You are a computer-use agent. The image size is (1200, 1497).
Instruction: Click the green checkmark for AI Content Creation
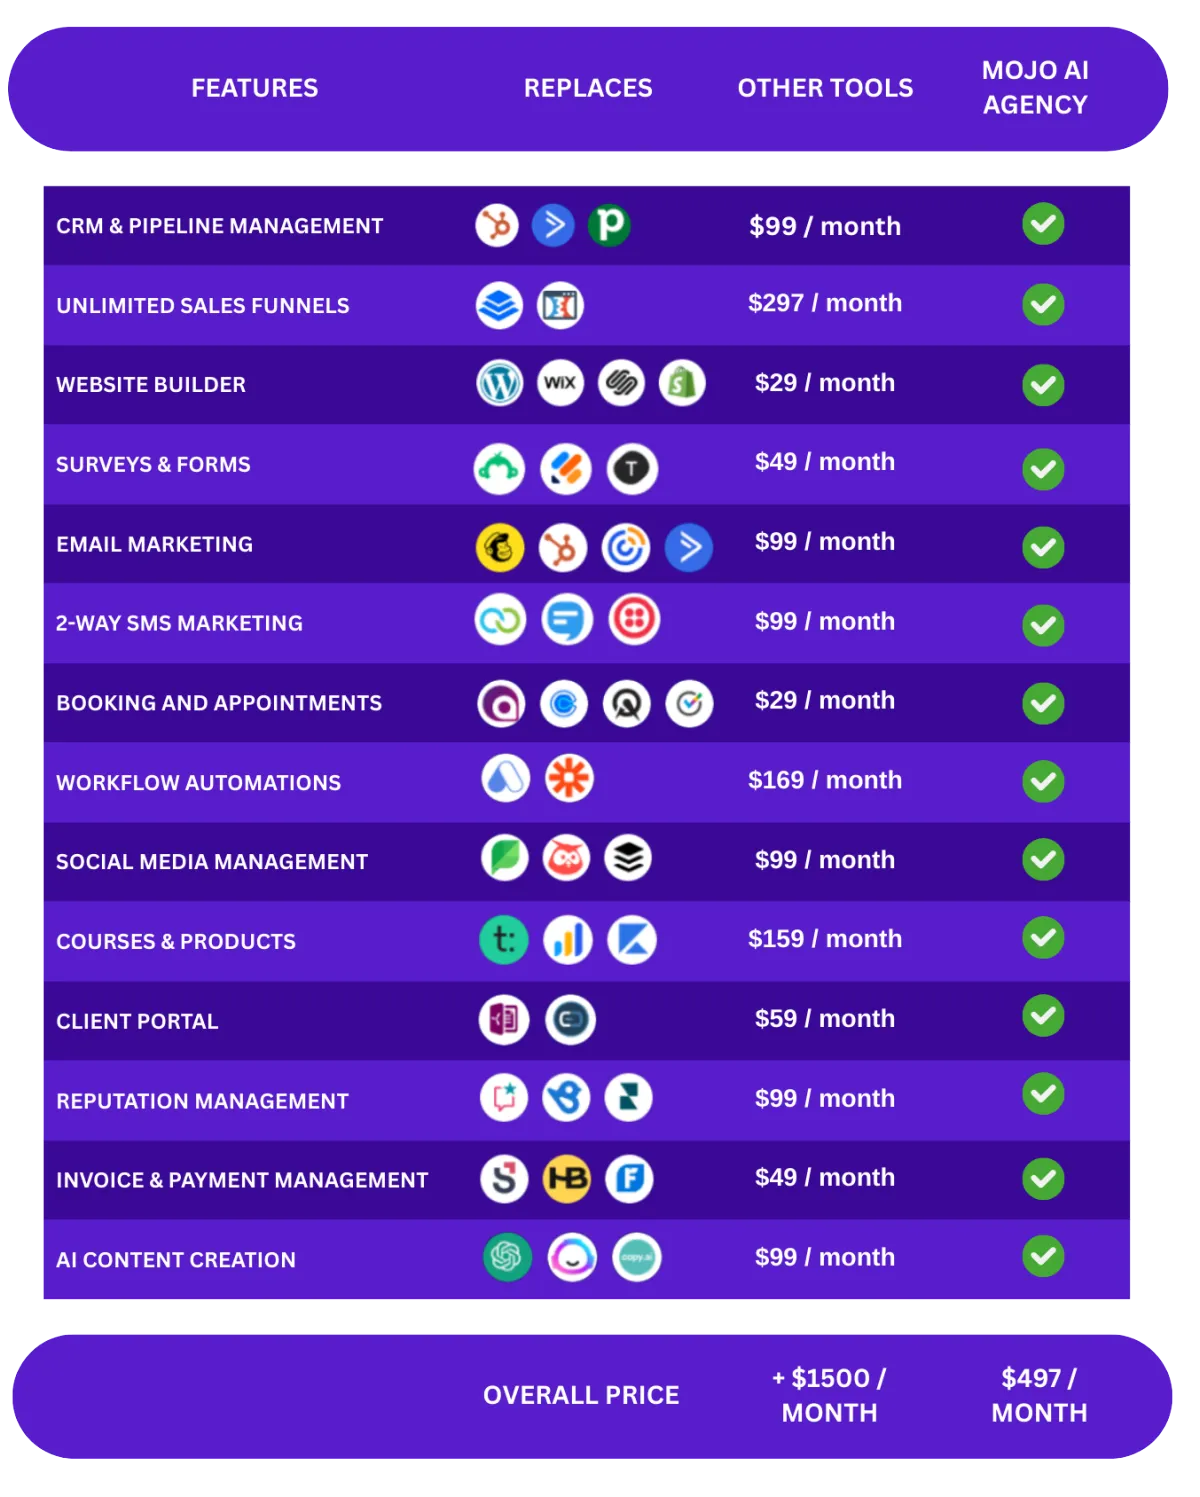pyautogui.click(x=1043, y=1256)
